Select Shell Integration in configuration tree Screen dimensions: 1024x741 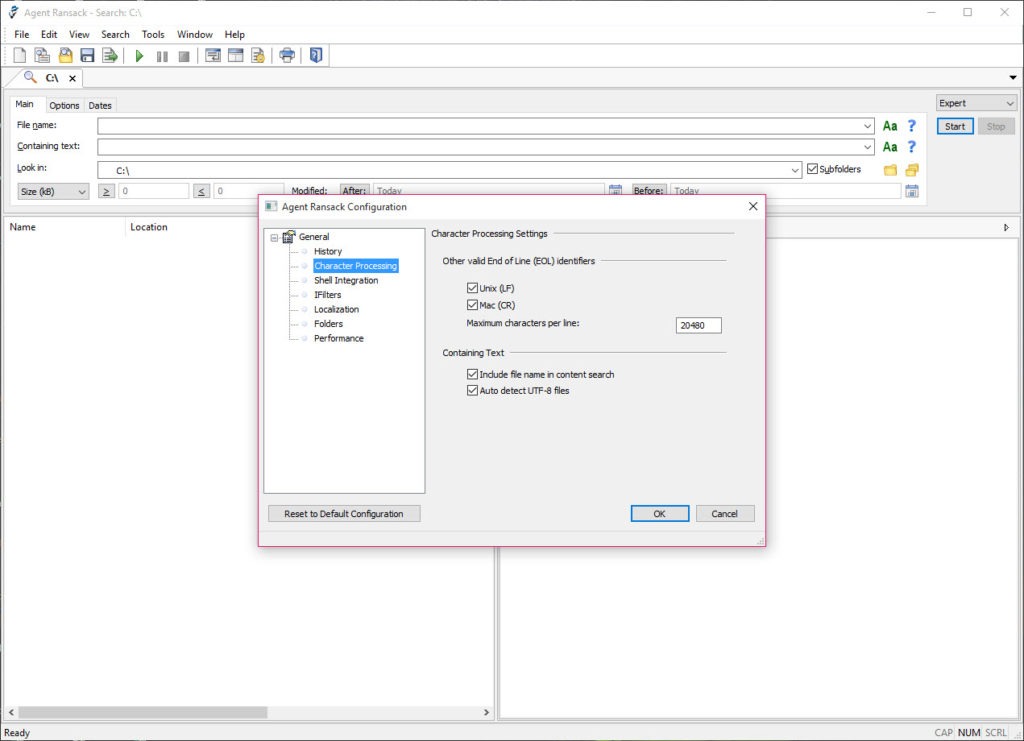[x=346, y=280]
